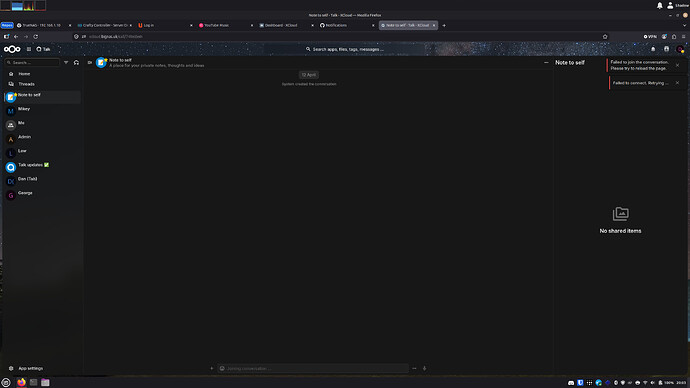
Task: Open the Mc group conversation
Action: tap(42, 125)
